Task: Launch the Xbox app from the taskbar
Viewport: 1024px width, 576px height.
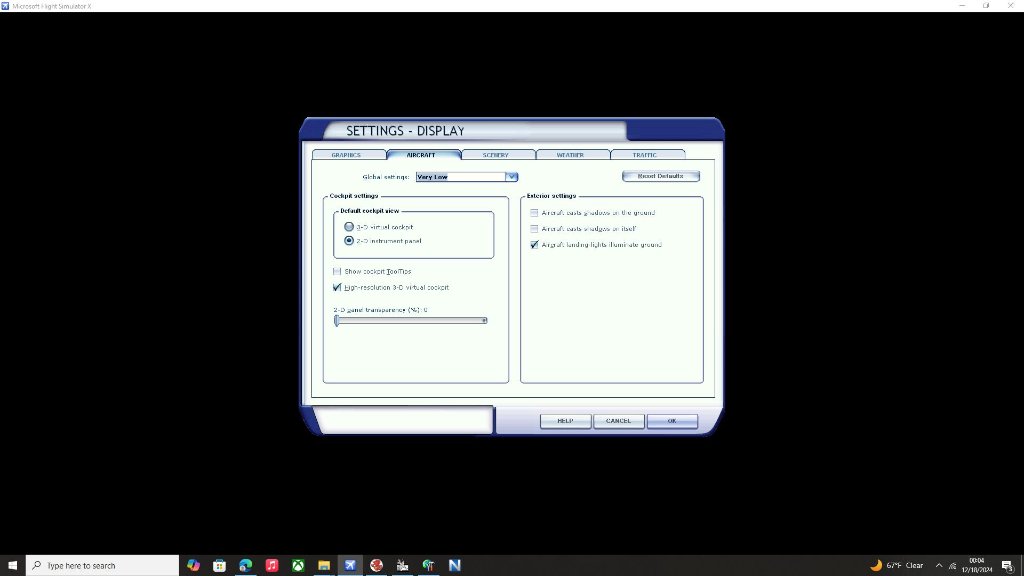Action: click(298, 565)
